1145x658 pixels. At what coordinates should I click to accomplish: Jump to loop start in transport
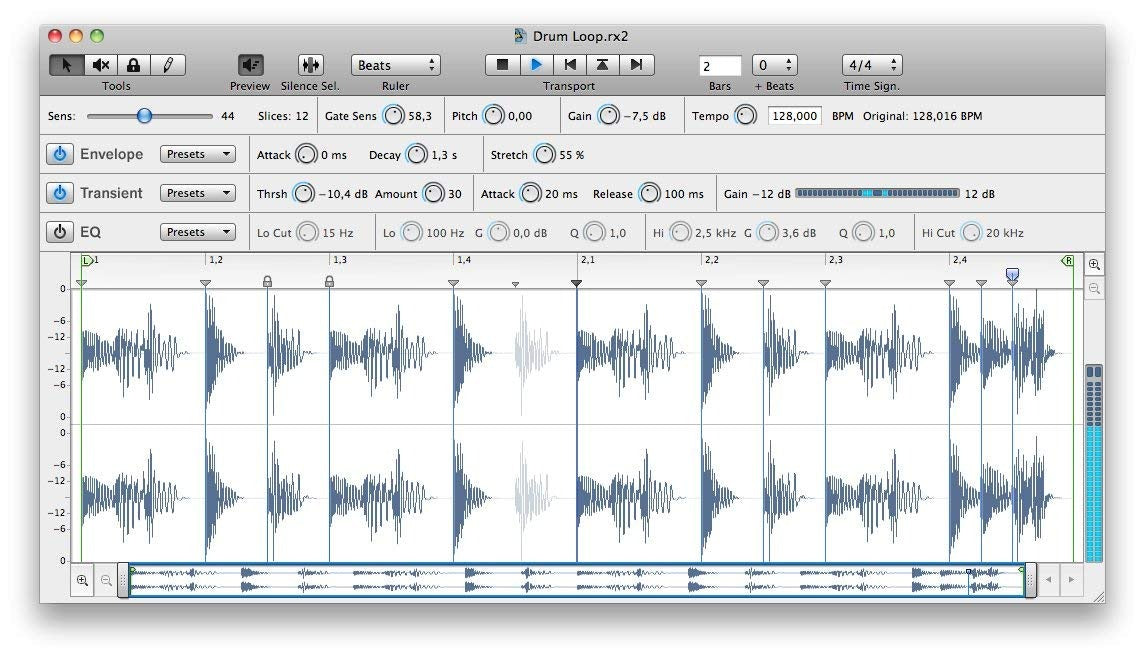[x=569, y=65]
